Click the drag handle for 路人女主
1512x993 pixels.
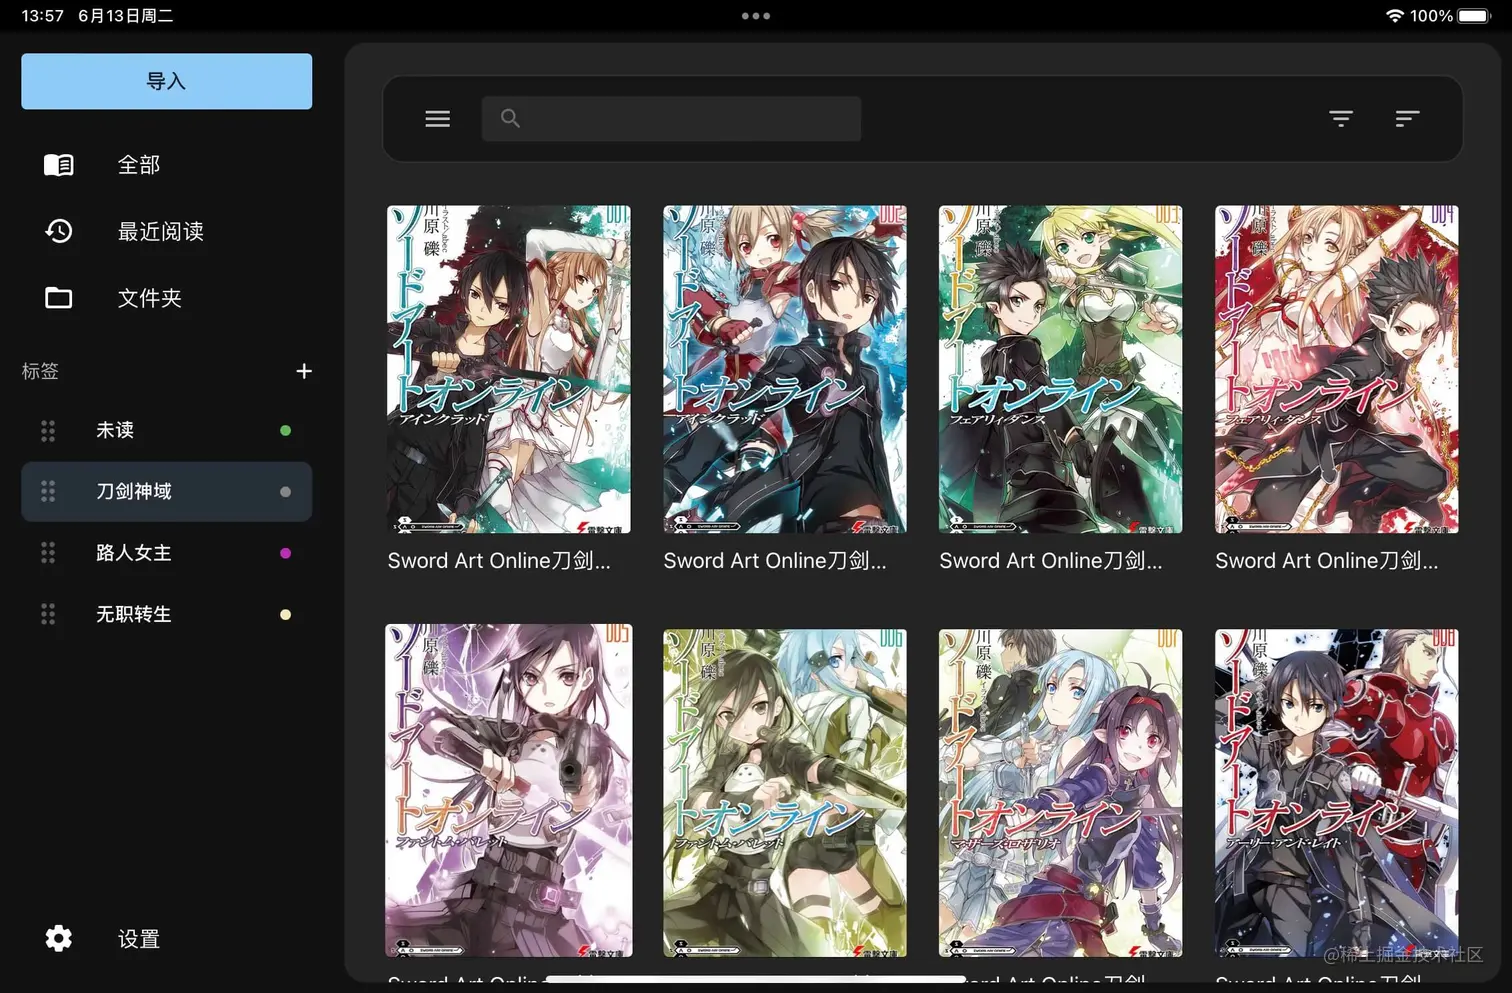48,553
